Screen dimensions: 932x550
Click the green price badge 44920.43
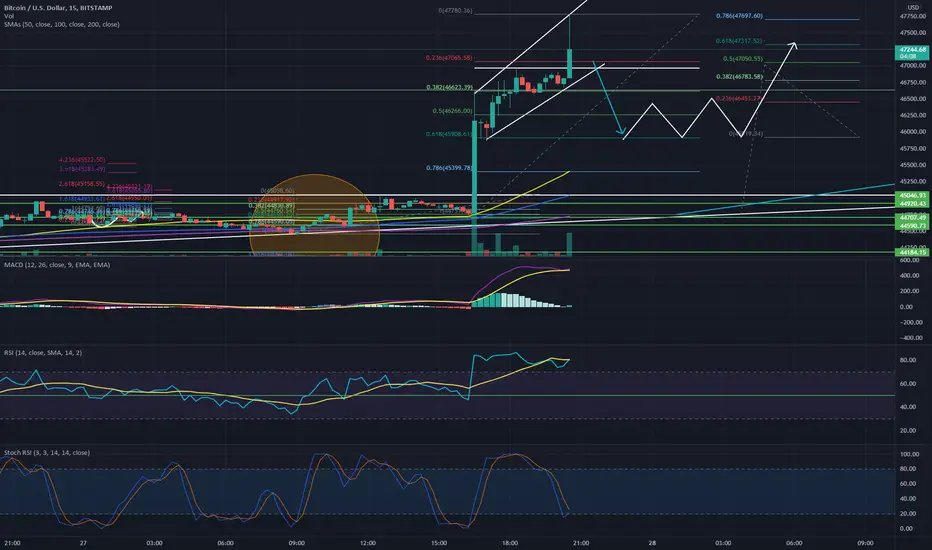click(912, 203)
